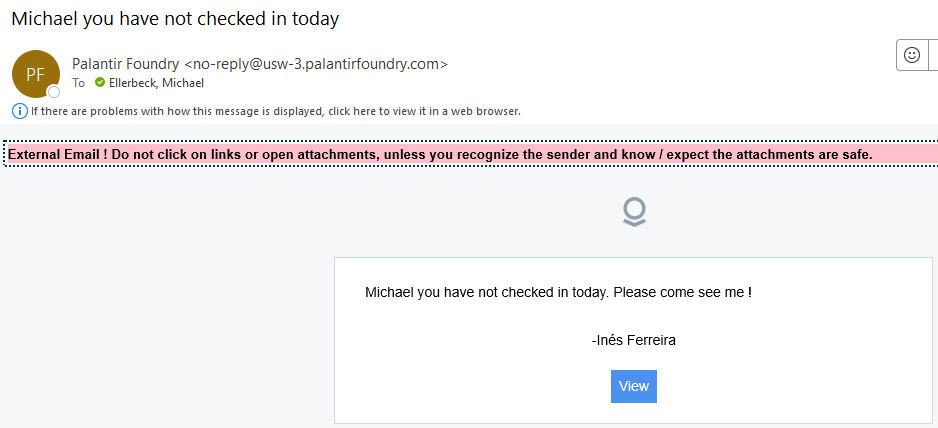Click the partially visible button right of the smiley
The height and width of the screenshot is (428, 938).
[934, 56]
